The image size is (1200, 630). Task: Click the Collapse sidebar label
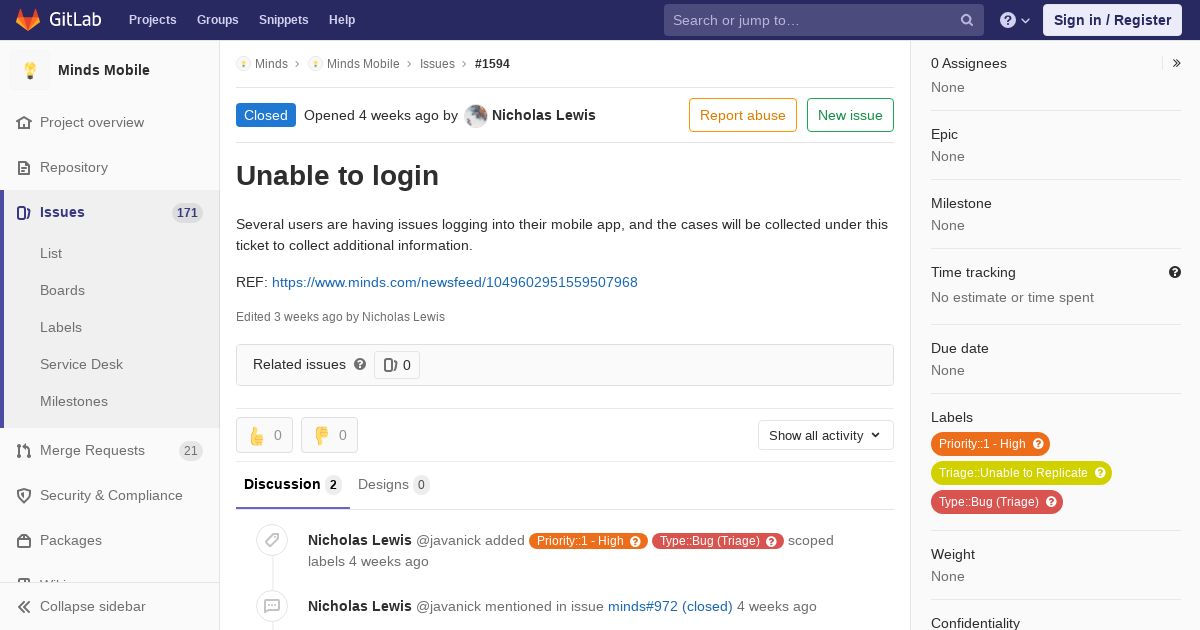pyautogui.click(x=93, y=607)
